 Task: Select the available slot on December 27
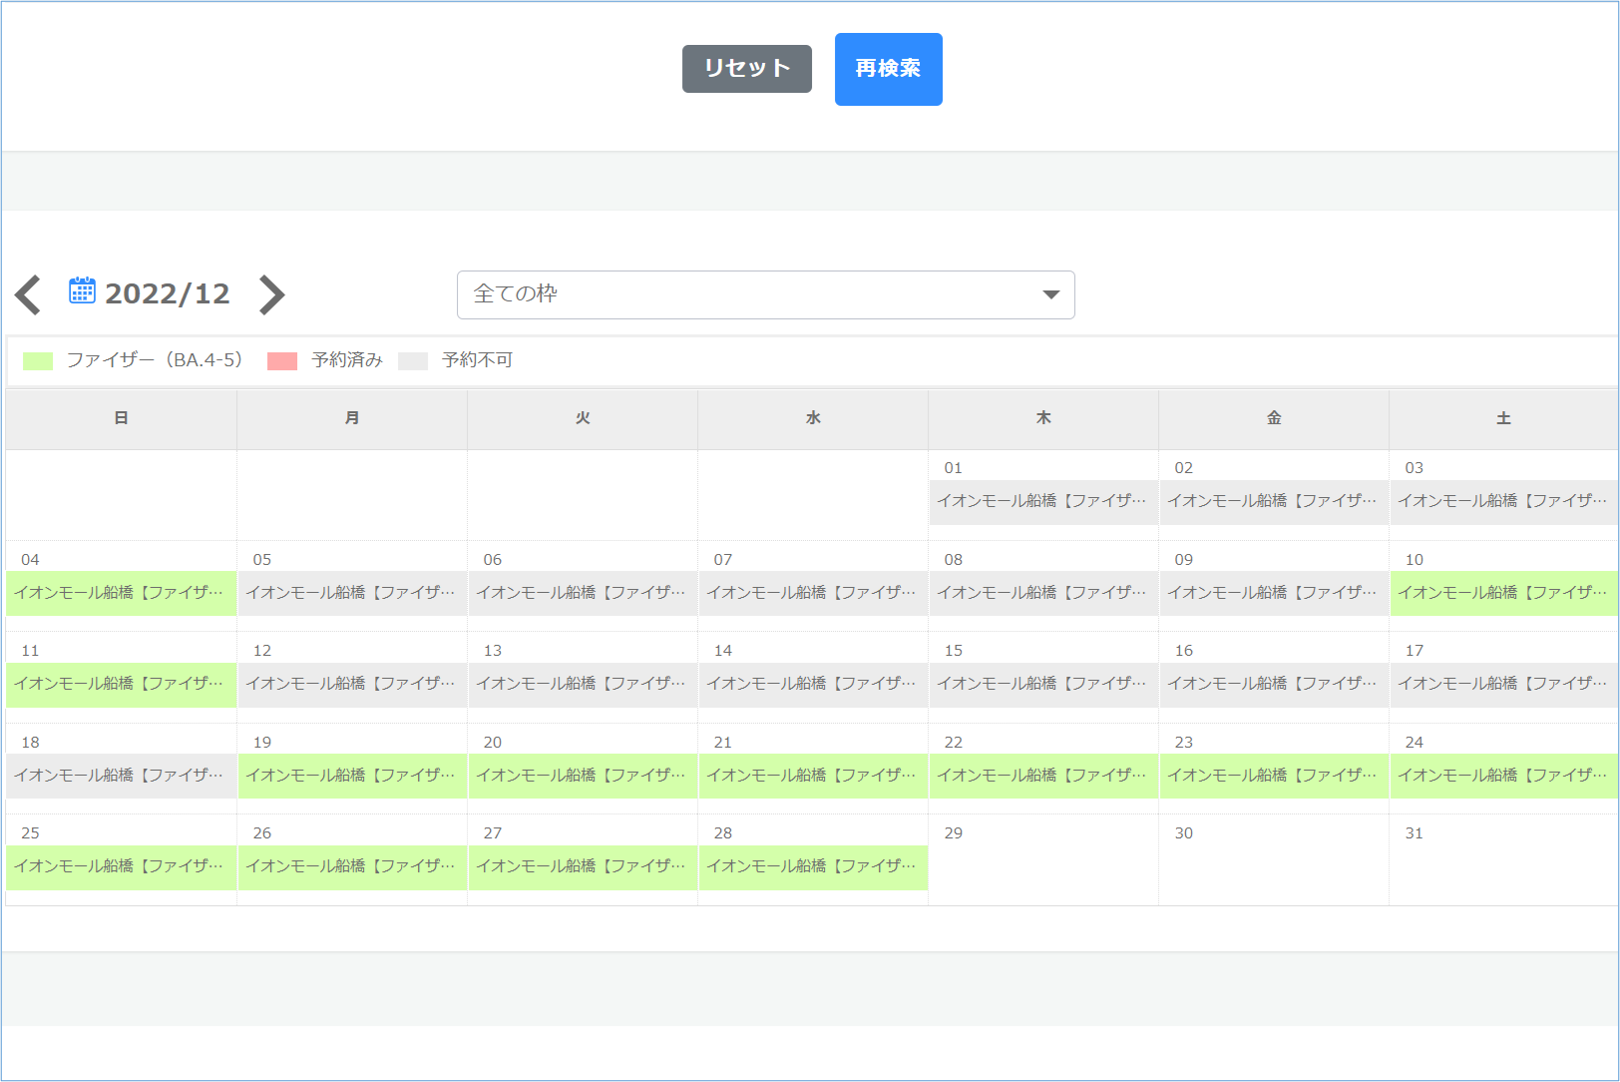pos(582,867)
